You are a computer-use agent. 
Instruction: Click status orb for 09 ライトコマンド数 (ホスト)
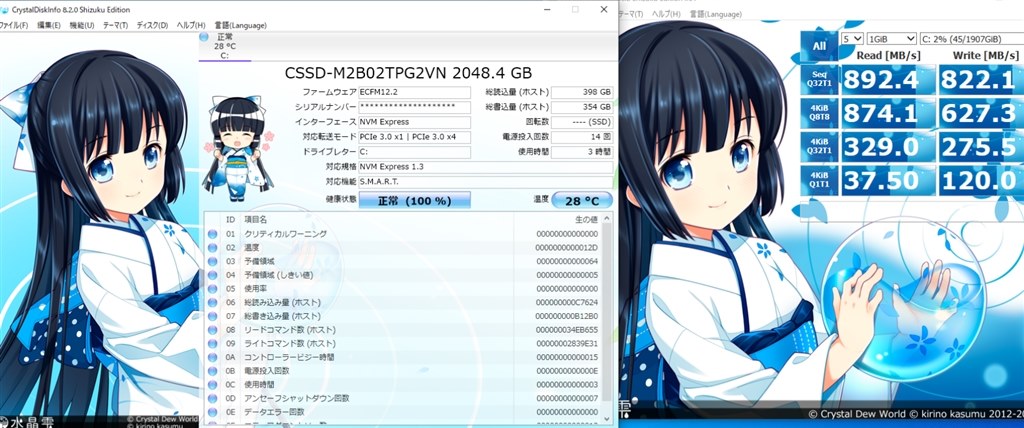click(212, 344)
